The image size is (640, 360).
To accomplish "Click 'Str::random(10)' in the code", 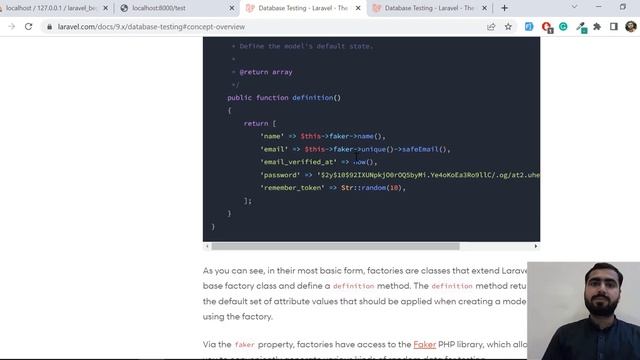I will (x=371, y=188).
